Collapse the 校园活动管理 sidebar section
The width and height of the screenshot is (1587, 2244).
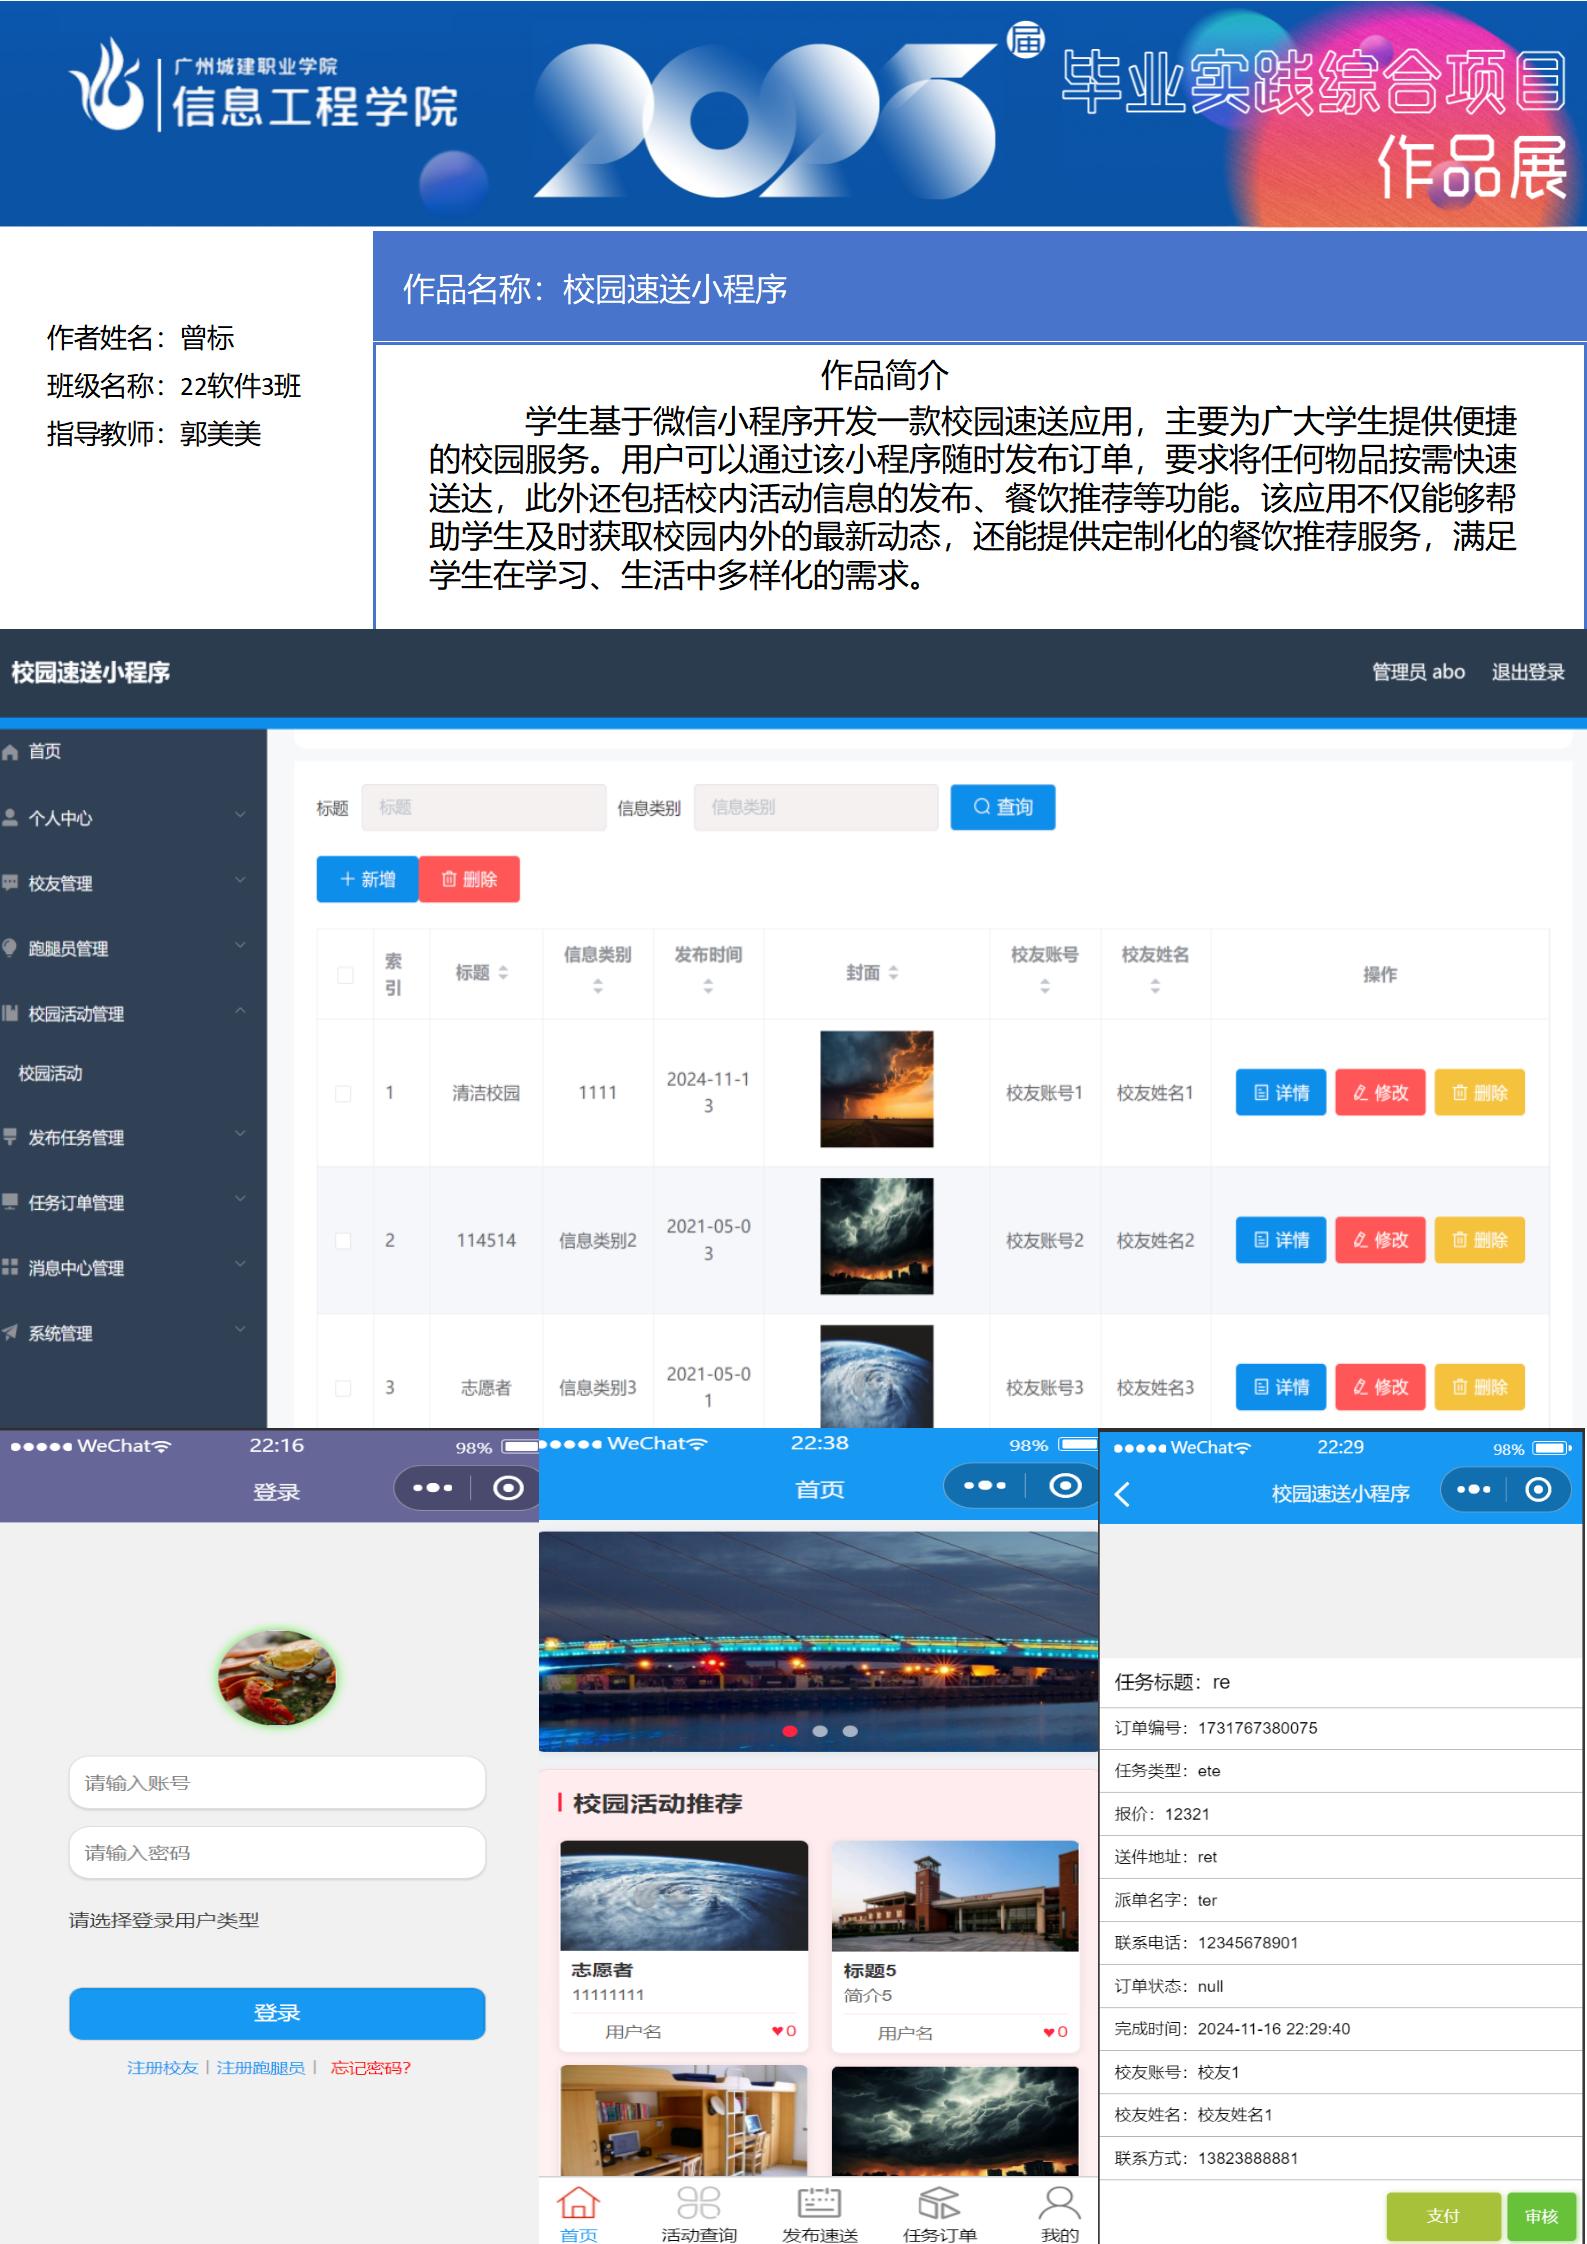point(125,1013)
